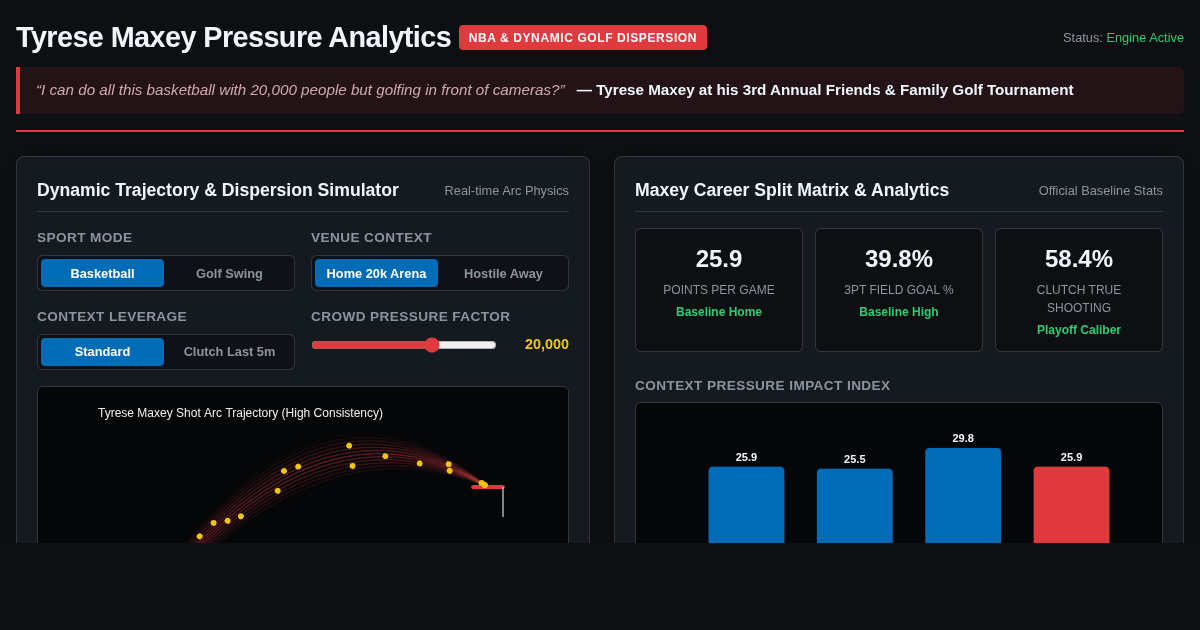The image size is (1200, 630).
Task: Click the red basketball hoop in simulator
Action: (x=488, y=487)
